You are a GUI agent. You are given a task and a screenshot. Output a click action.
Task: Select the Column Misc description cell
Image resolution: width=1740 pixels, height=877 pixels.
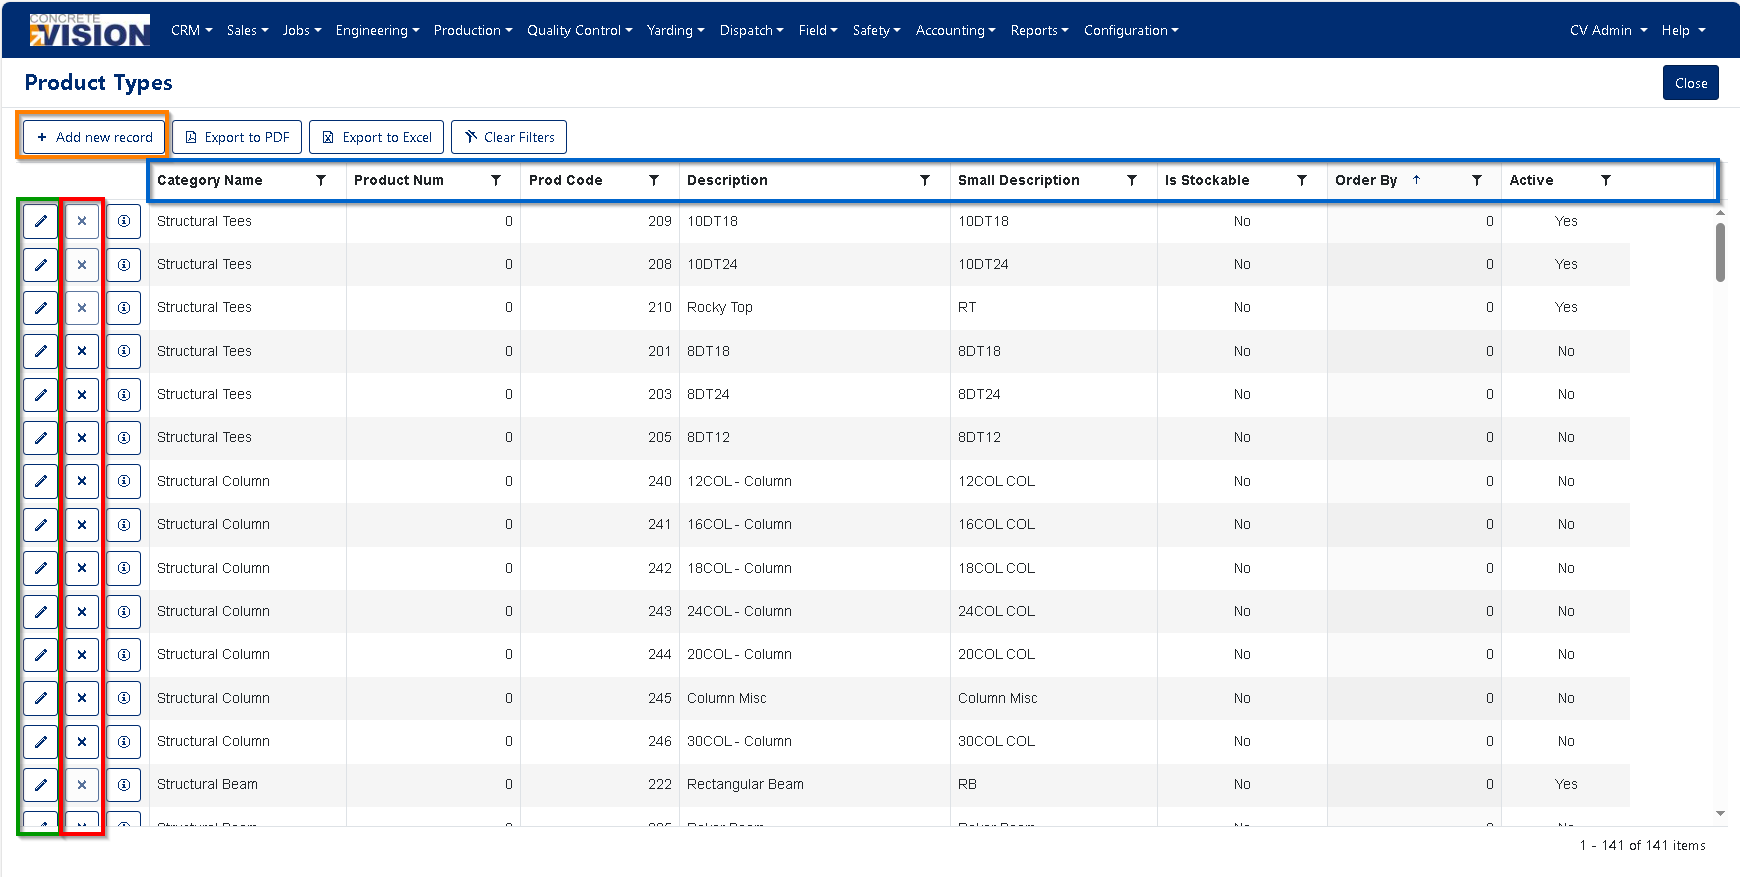click(815, 698)
